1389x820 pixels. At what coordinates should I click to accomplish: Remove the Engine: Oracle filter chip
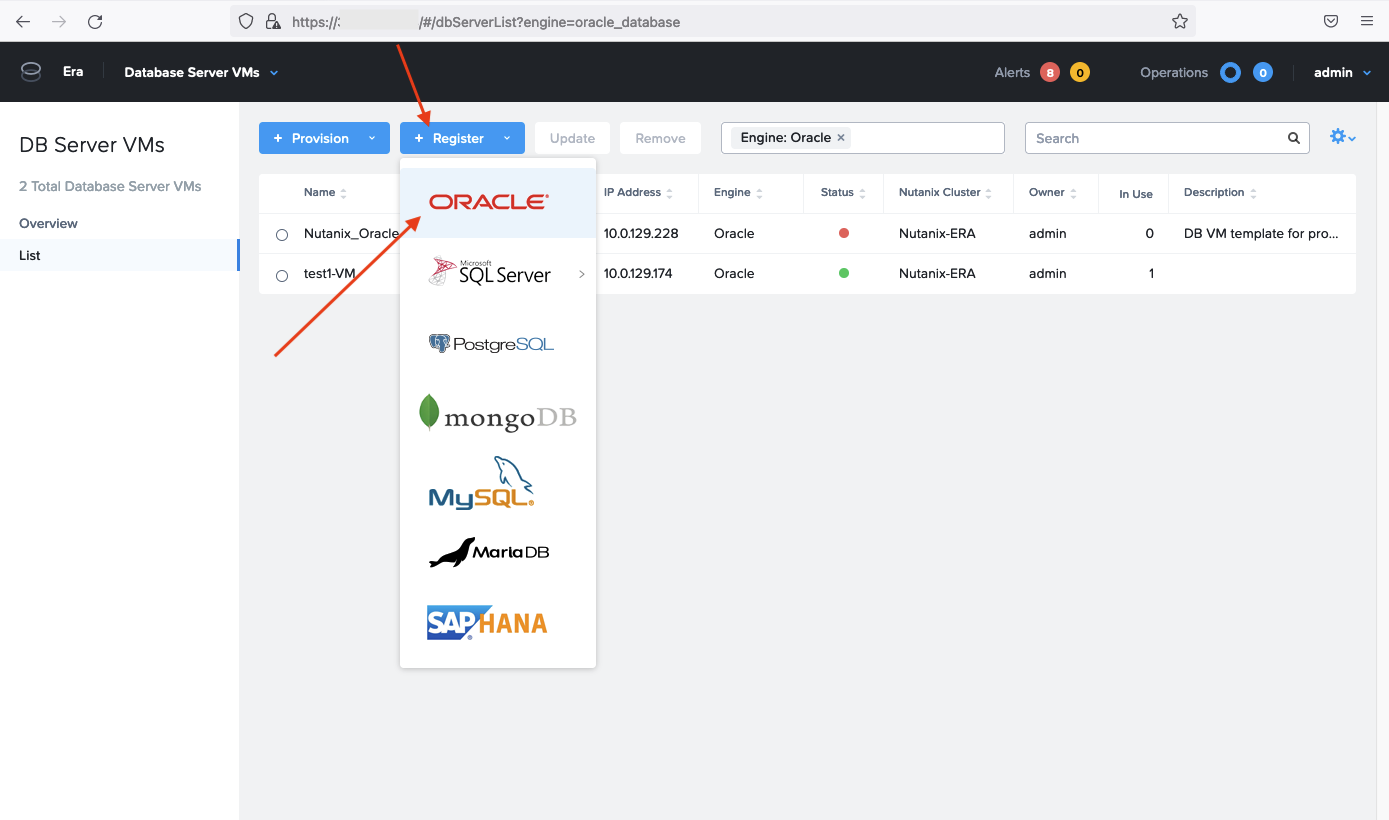pos(841,137)
